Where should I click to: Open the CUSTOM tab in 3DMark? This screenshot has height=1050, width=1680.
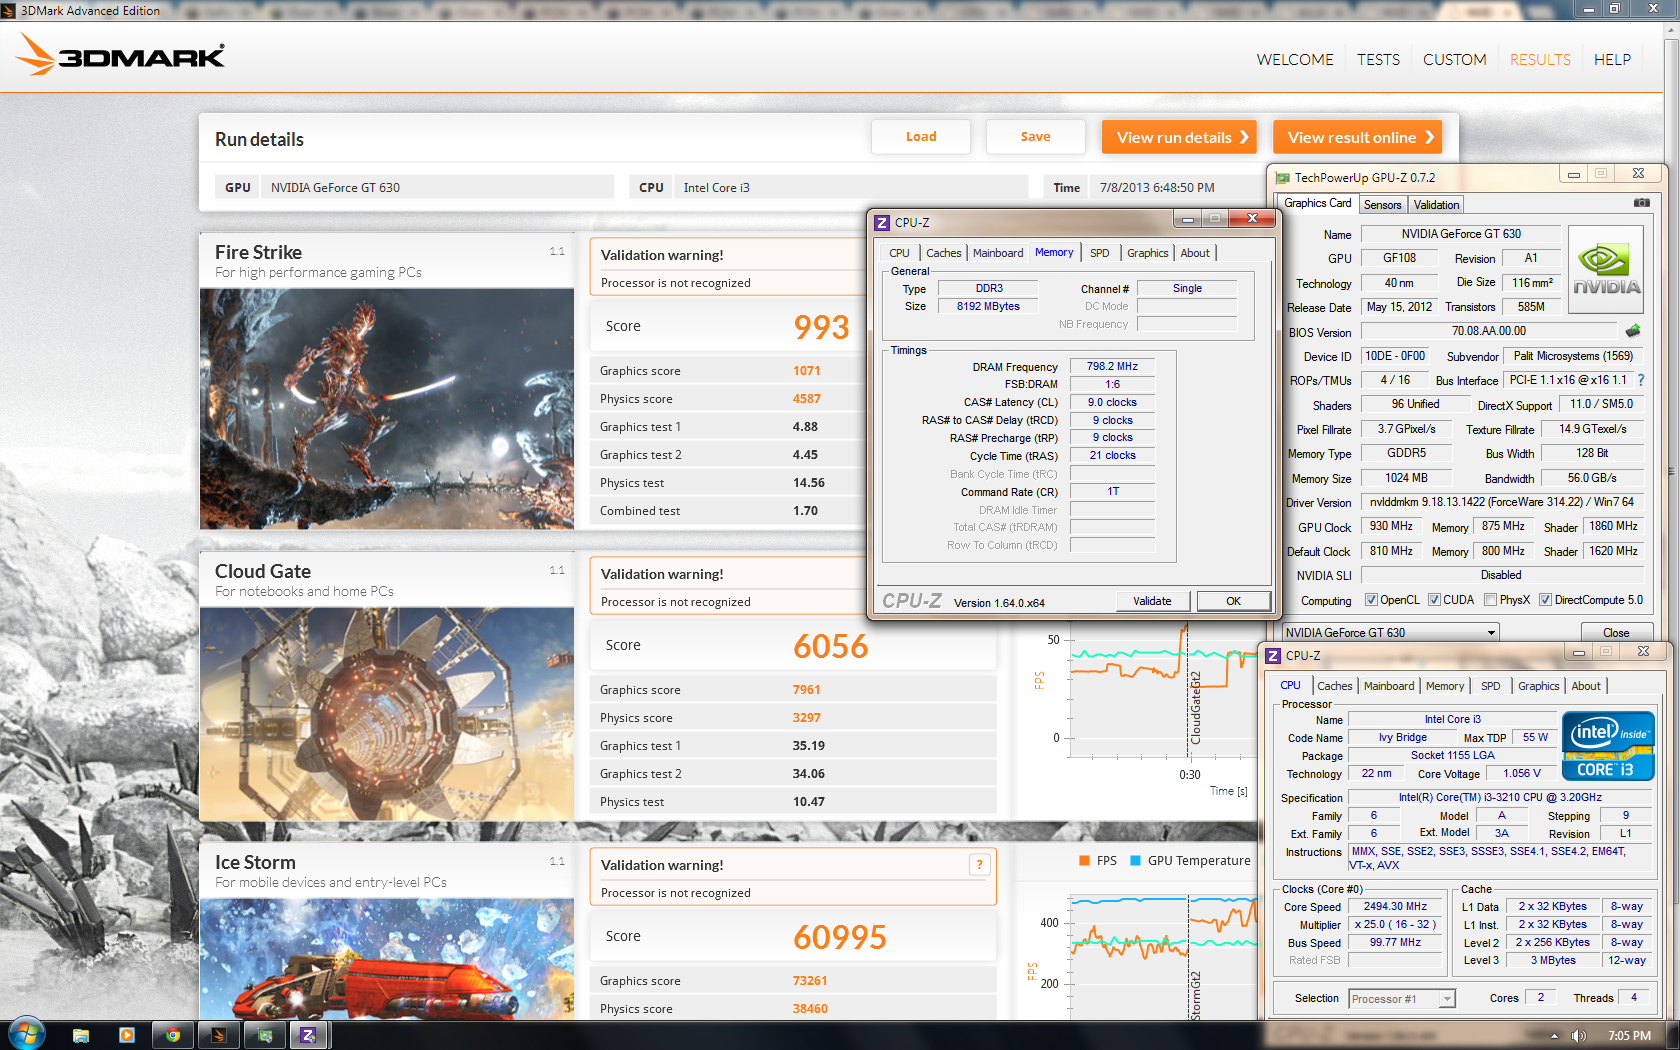tap(1454, 60)
